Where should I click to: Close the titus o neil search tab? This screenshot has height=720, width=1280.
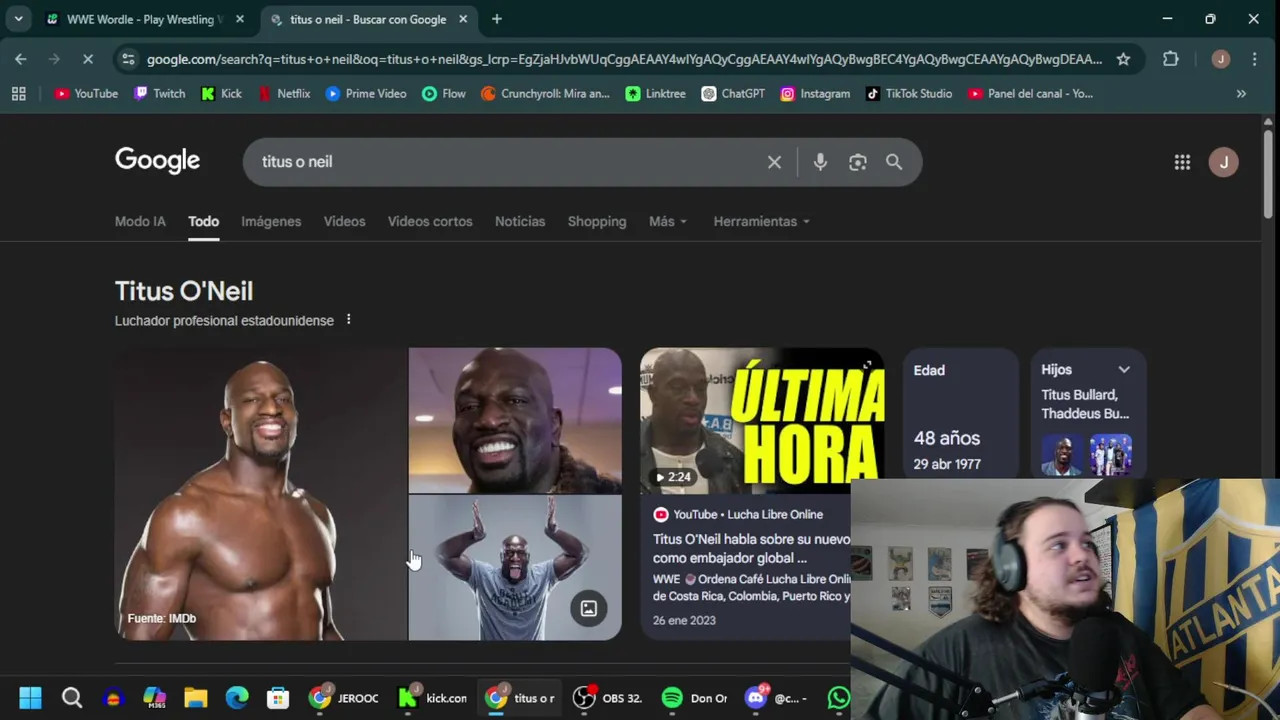click(x=463, y=19)
